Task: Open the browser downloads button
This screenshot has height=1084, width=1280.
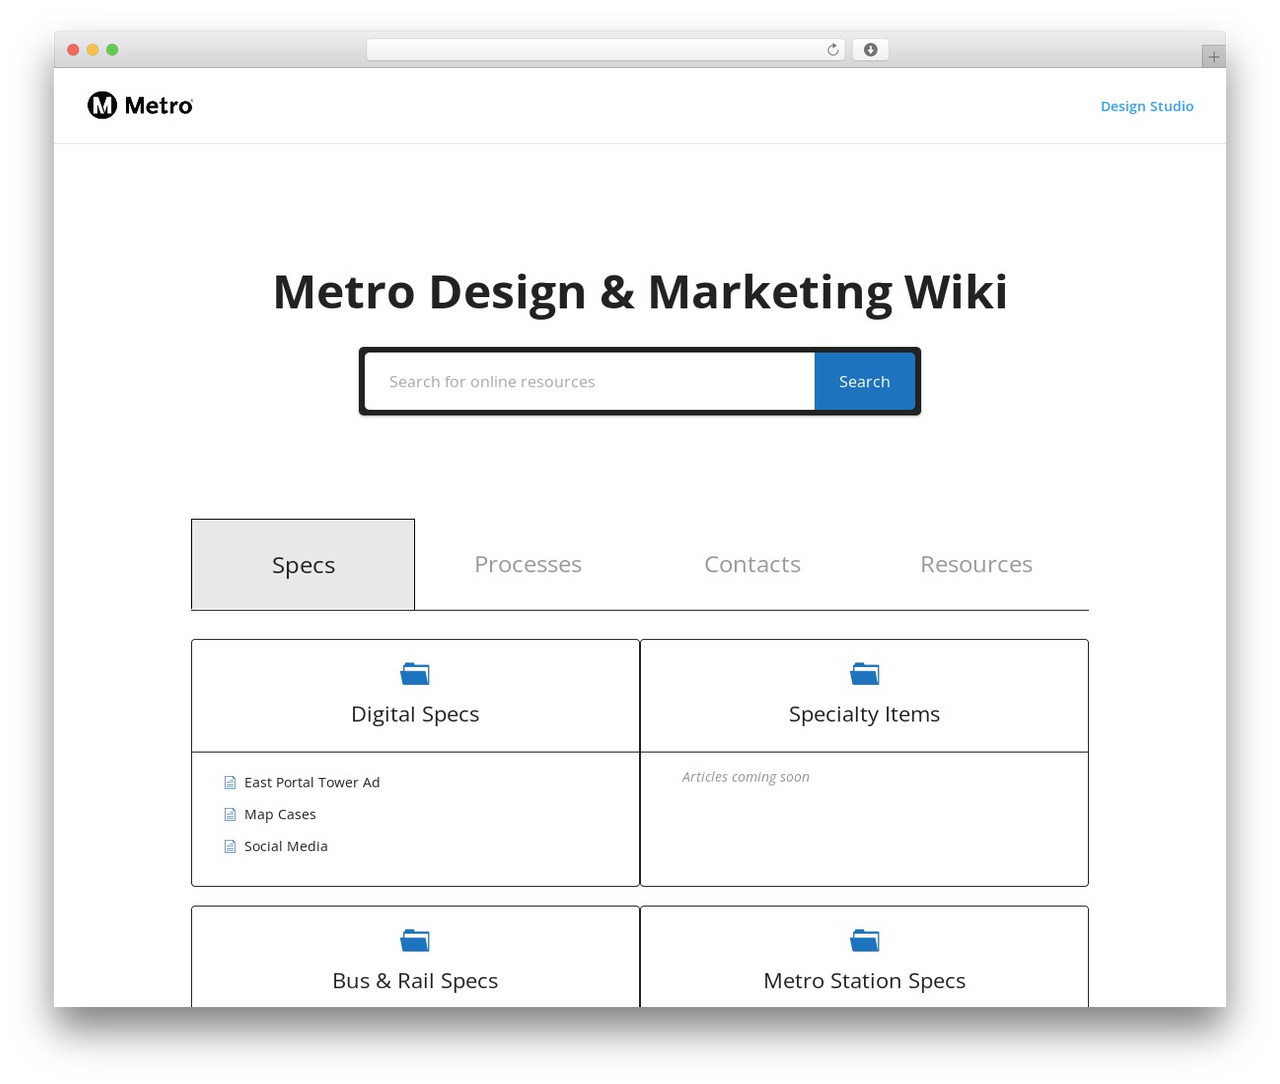Action: pos(870,50)
